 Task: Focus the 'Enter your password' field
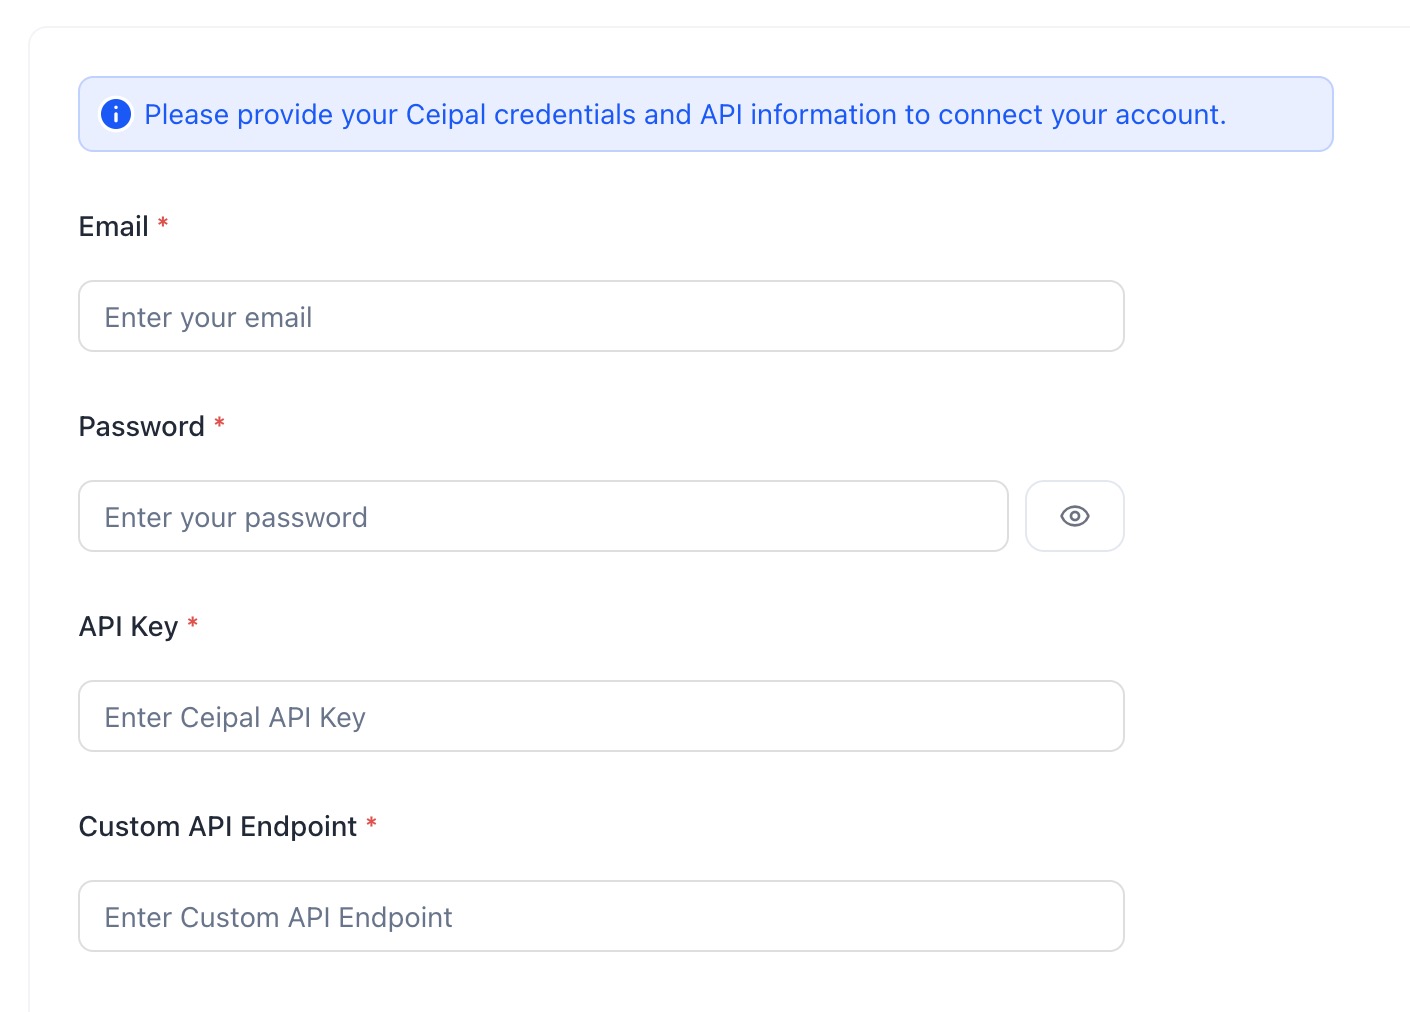coord(543,516)
